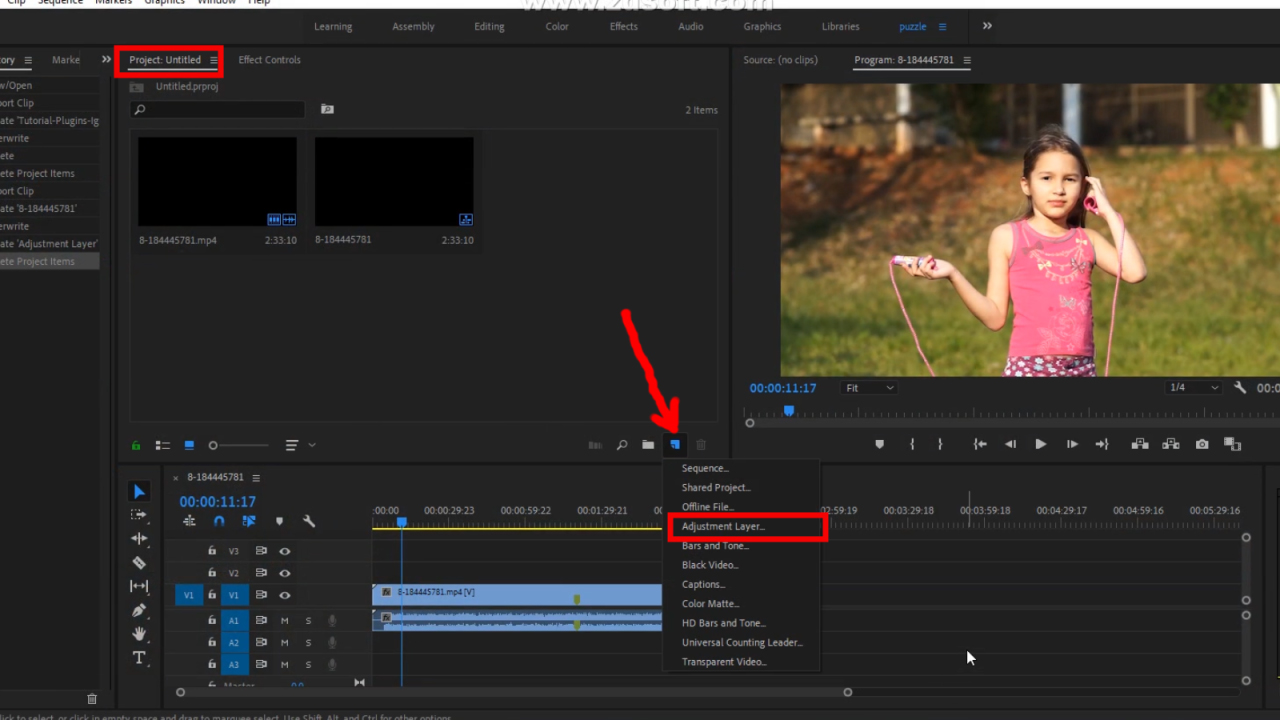
Task: Open the 1/4 playback resolution dropdown
Action: (1193, 388)
